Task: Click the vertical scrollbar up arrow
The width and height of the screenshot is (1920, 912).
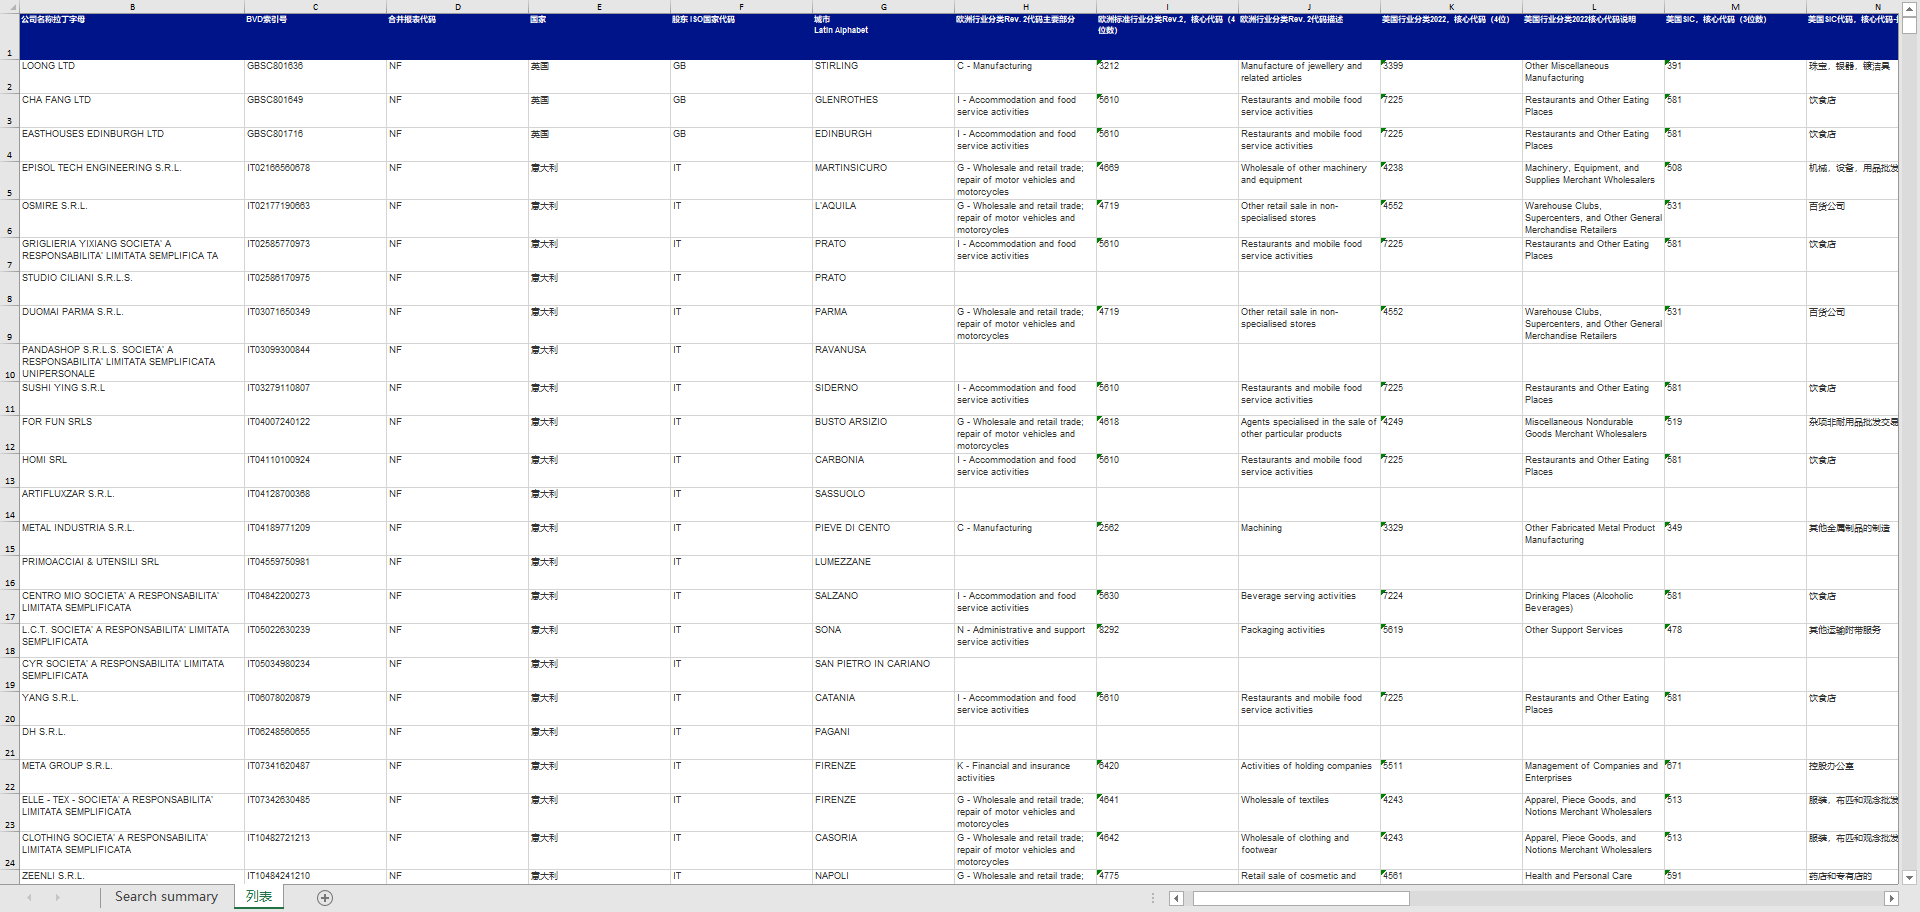Action: point(1909,7)
